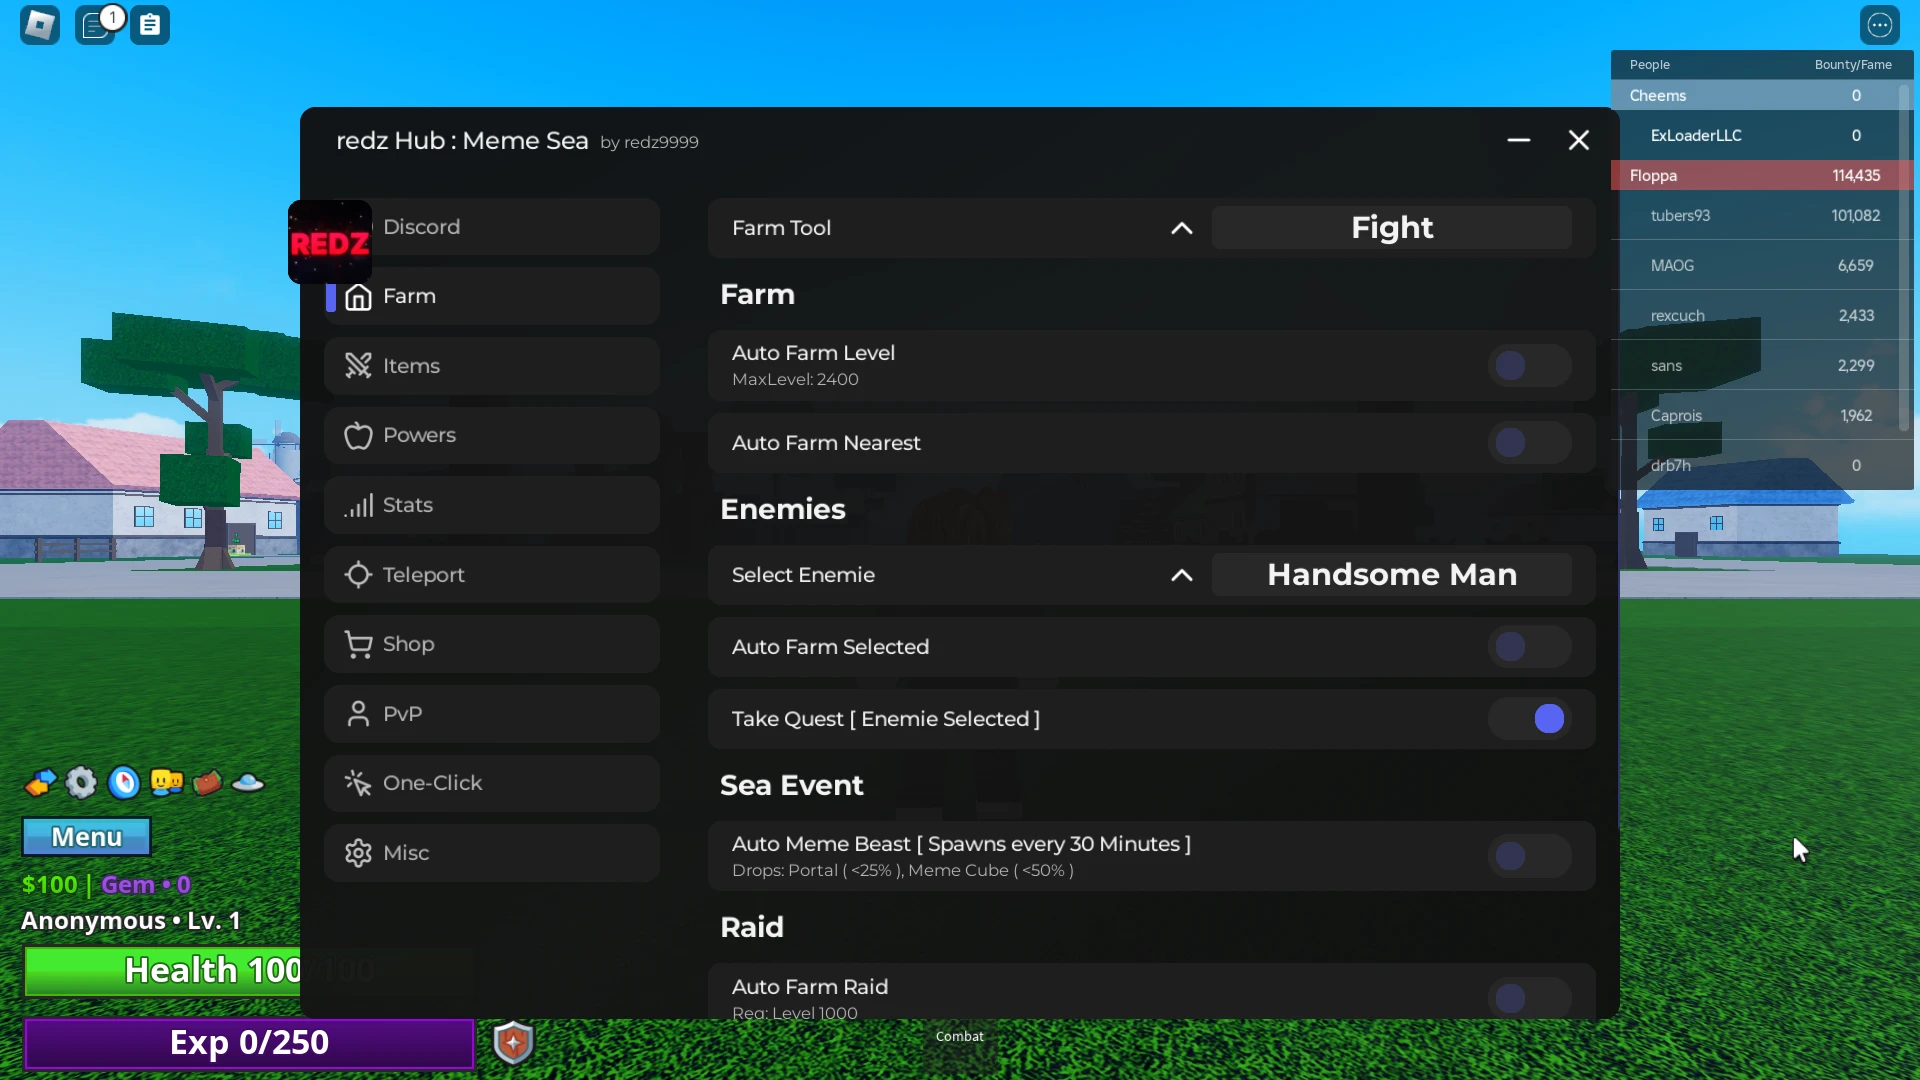The height and width of the screenshot is (1080, 1920).
Task: Click the green Health bar
Action: (162, 971)
